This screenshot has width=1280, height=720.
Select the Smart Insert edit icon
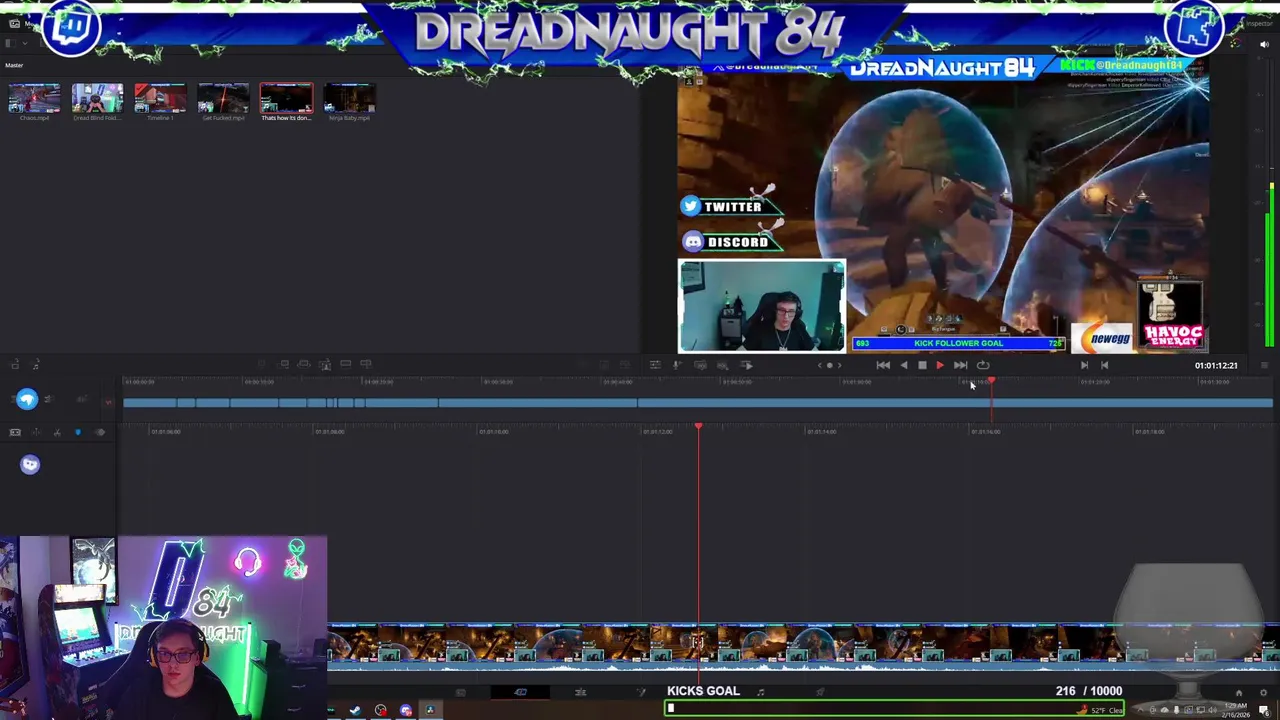[x=260, y=364]
